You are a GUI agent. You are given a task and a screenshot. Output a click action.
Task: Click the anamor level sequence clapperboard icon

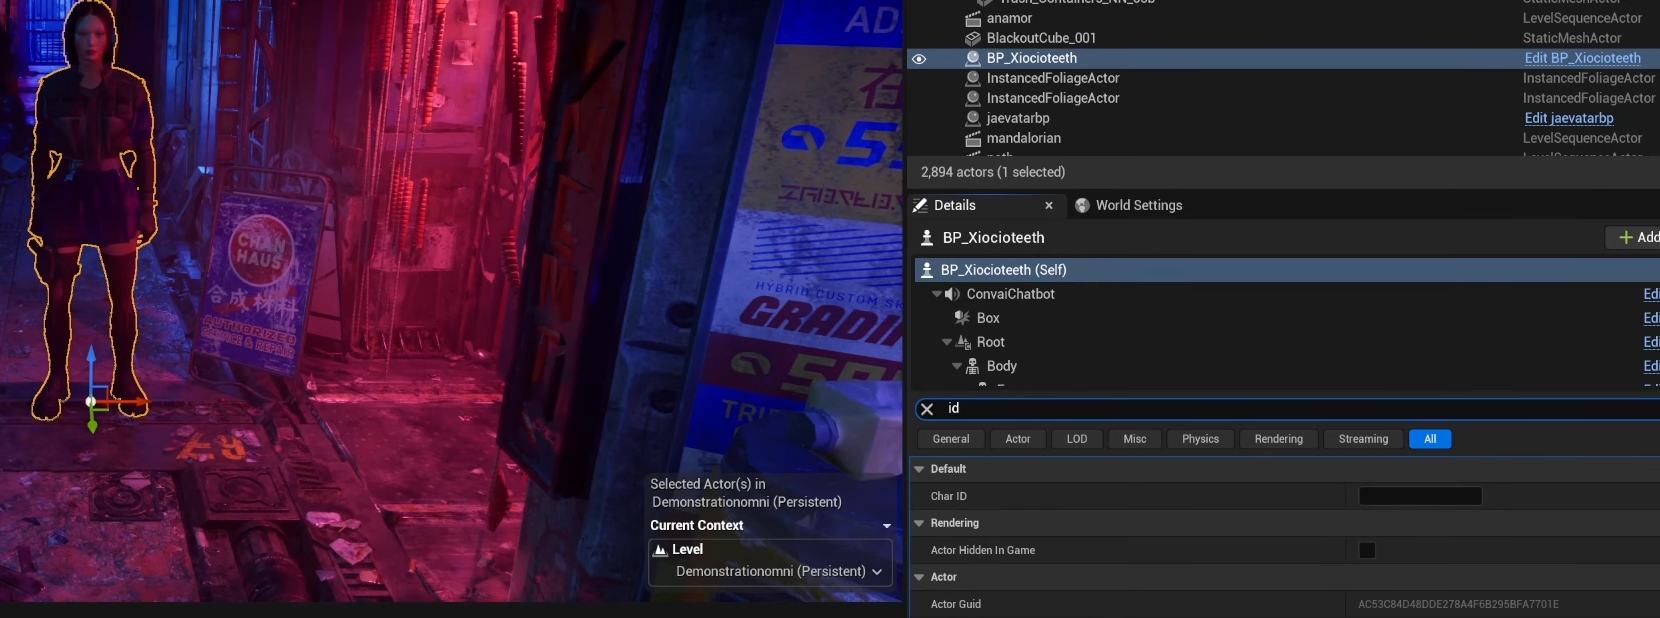click(x=972, y=19)
